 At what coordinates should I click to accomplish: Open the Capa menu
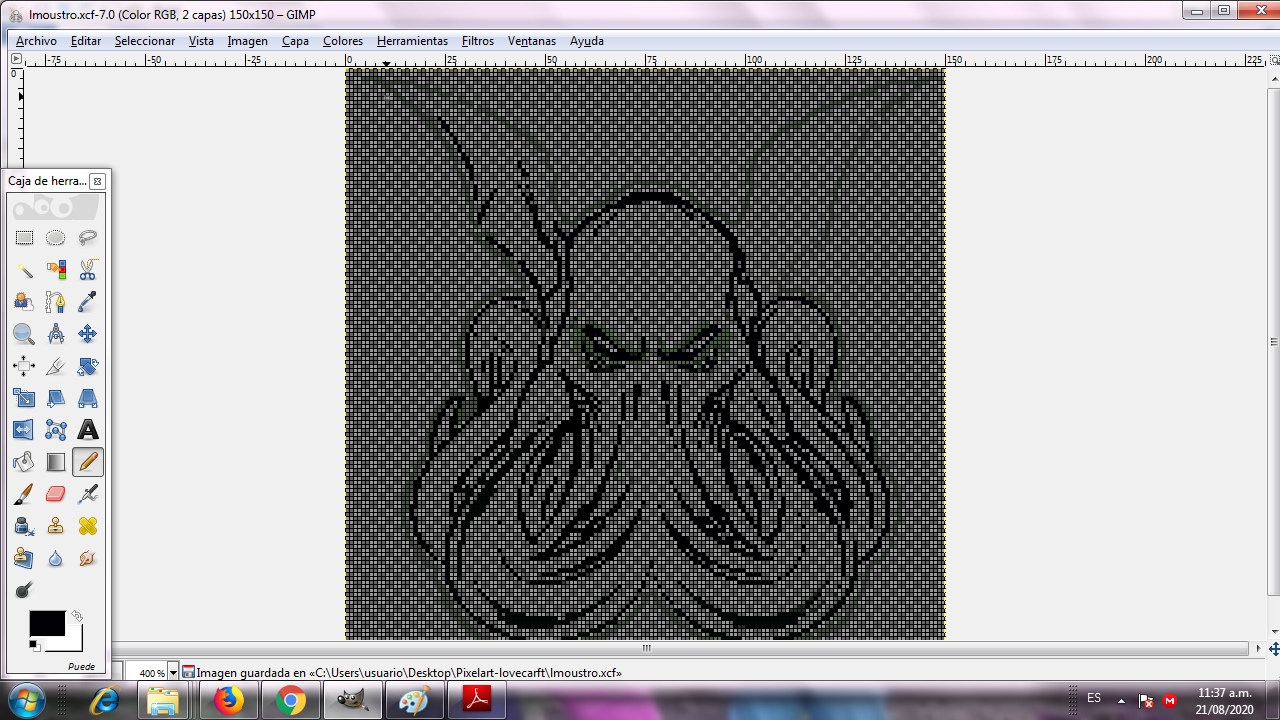[x=295, y=41]
